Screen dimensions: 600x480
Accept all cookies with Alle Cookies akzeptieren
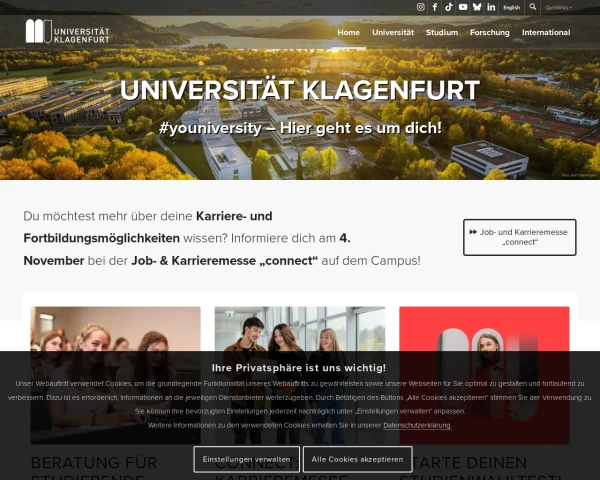[x=357, y=459]
